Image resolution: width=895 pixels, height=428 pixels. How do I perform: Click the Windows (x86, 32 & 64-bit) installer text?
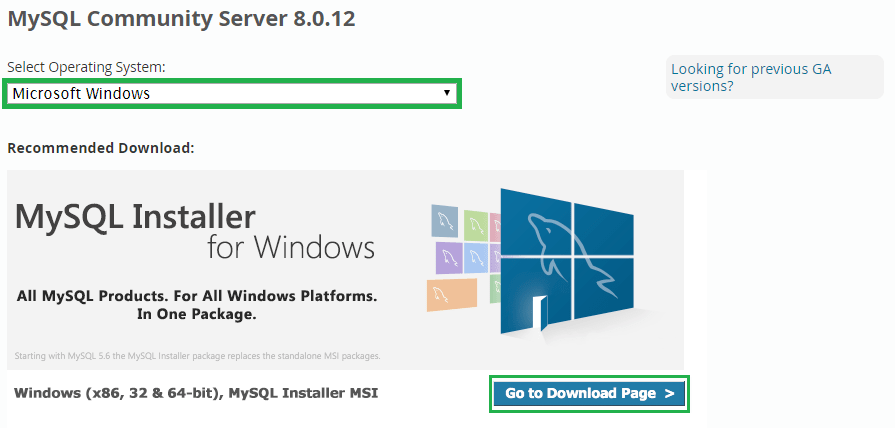click(196, 393)
